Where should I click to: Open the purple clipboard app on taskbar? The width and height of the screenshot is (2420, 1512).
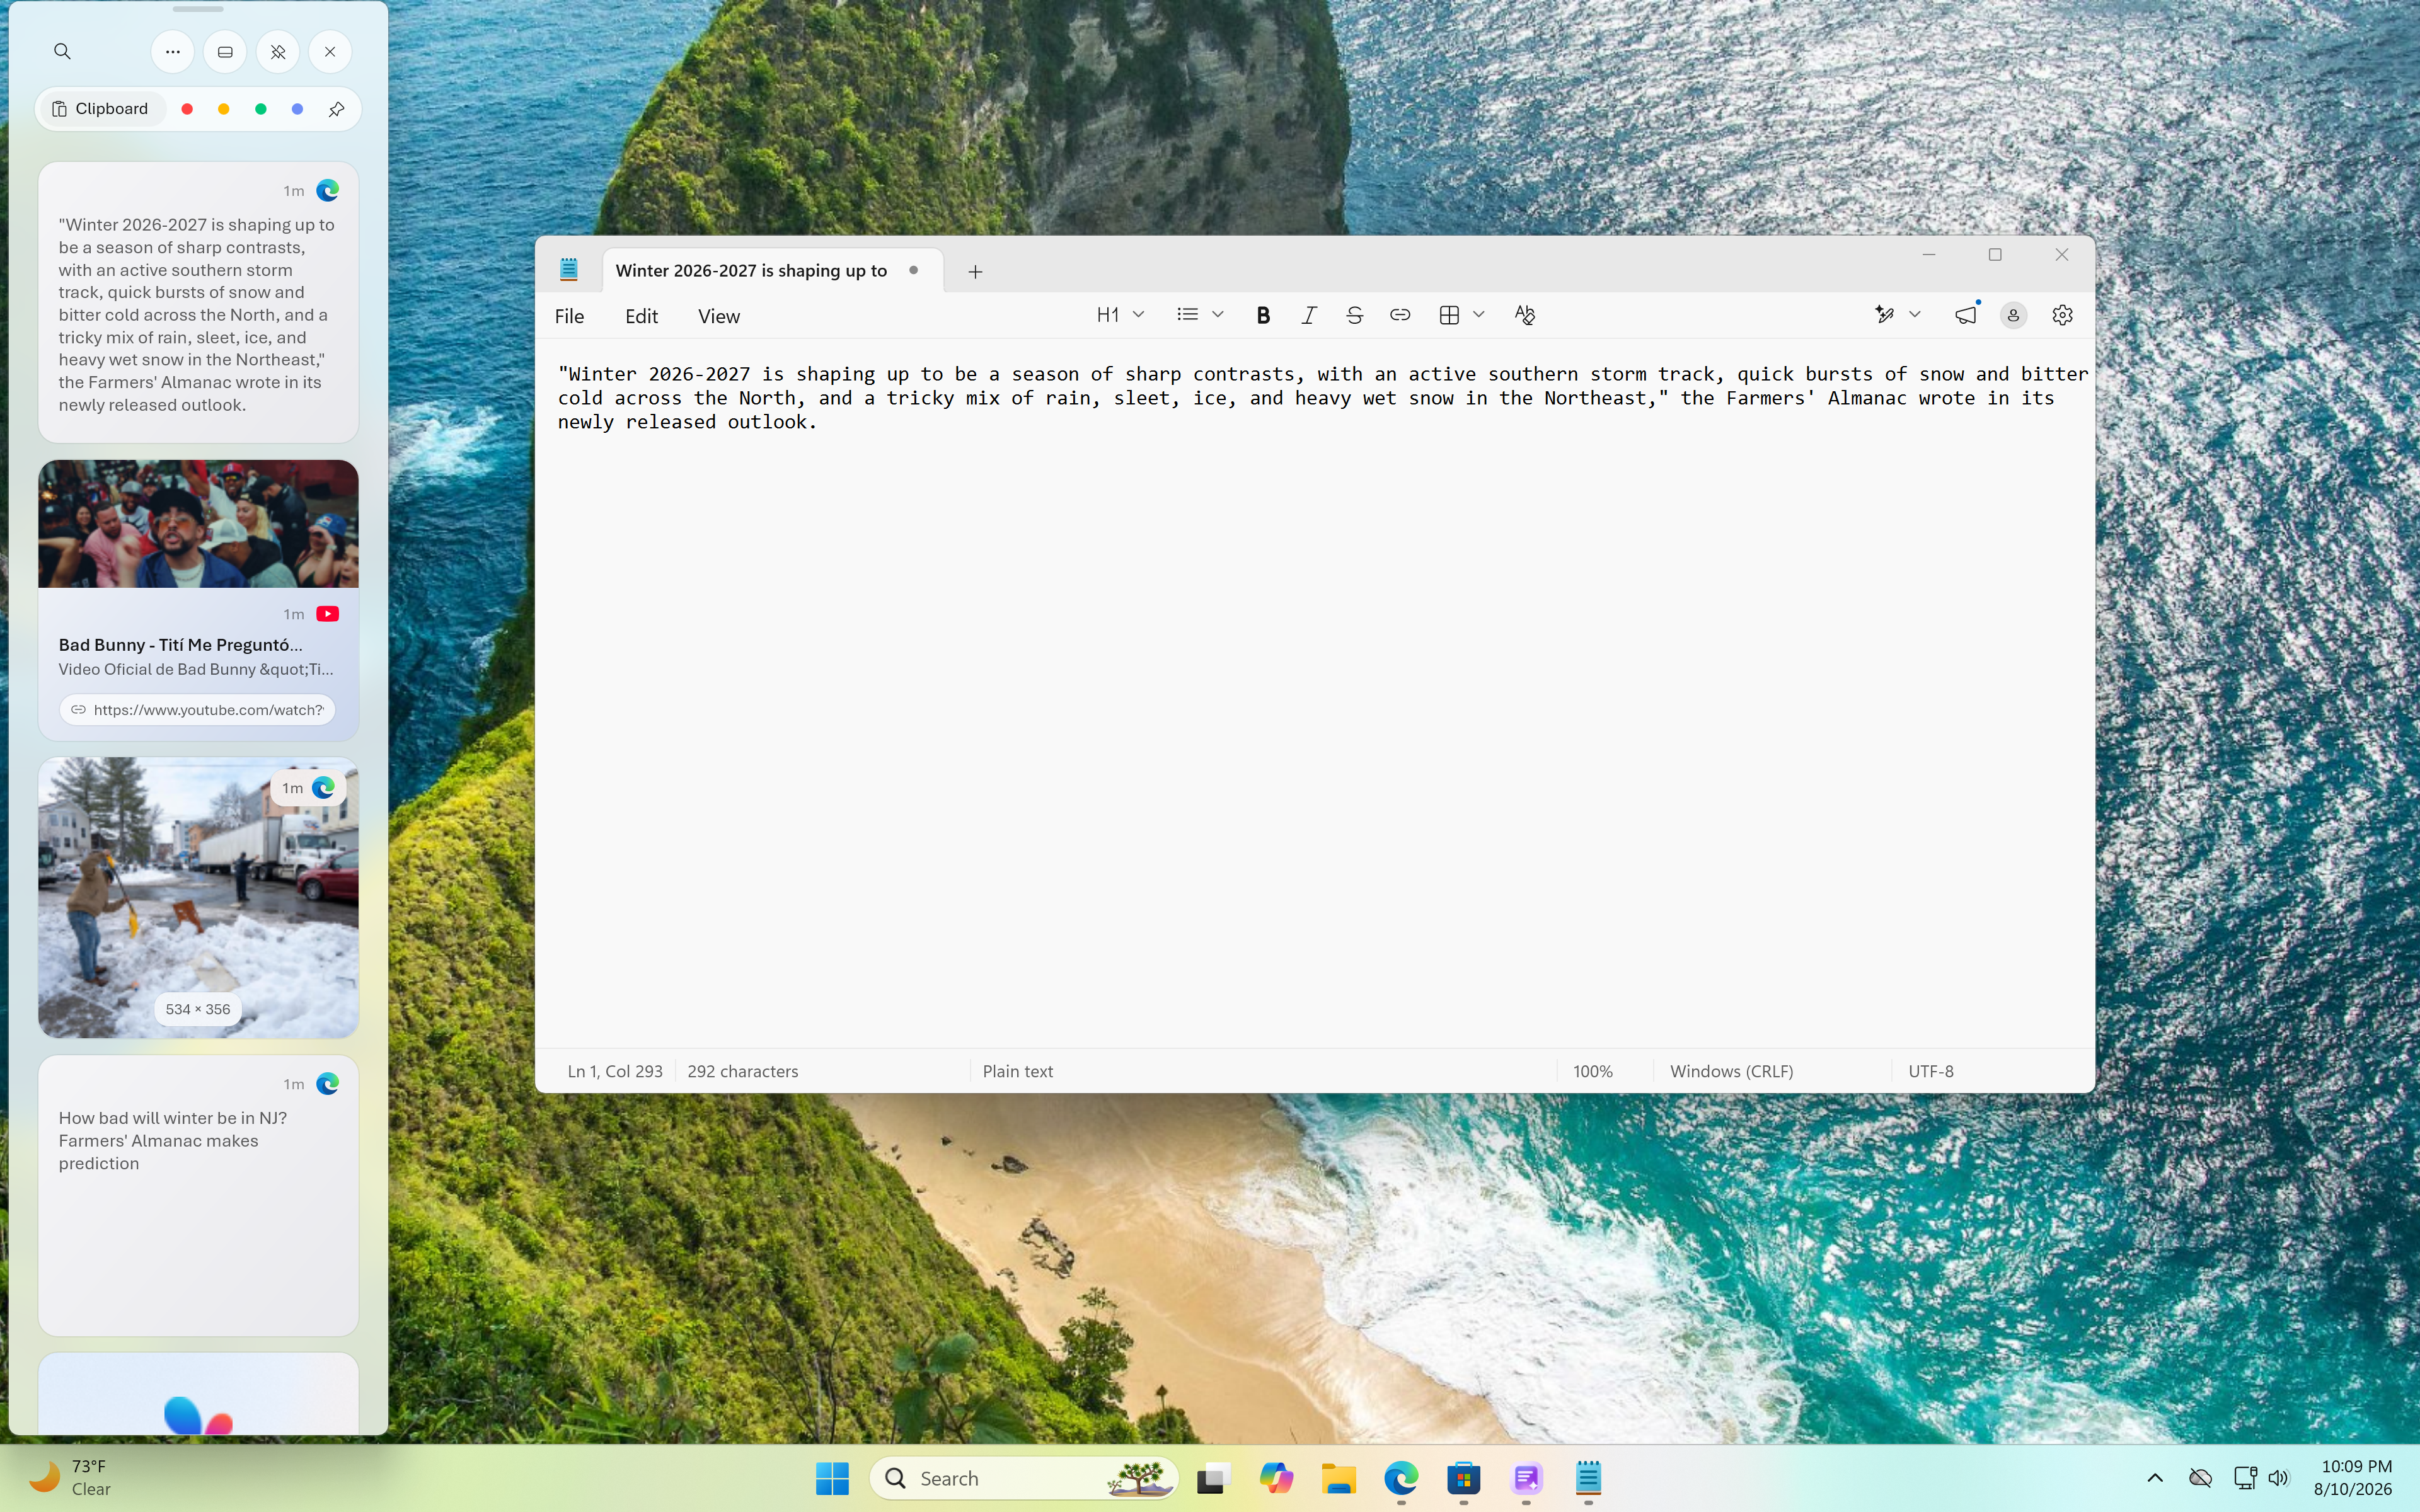[1526, 1478]
